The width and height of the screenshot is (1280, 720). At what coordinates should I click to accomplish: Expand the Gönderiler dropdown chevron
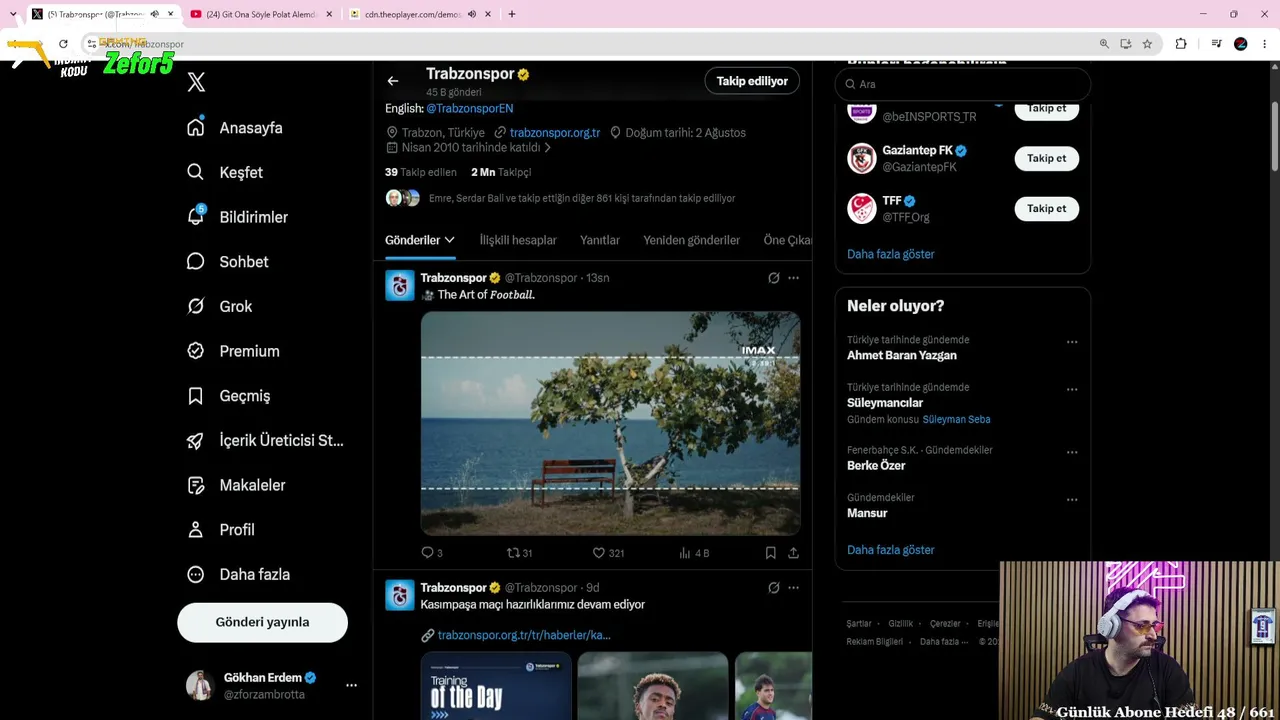(450, 240)
